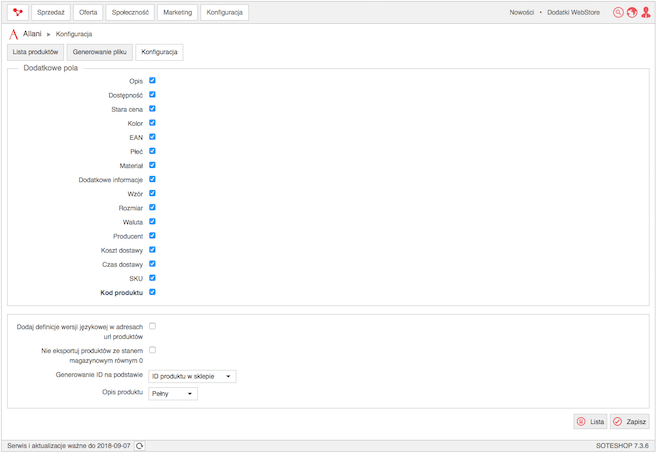Toggle the Kod produktu checkbox
The height and width of the screenshot is (454, 656).
(152, 292)
